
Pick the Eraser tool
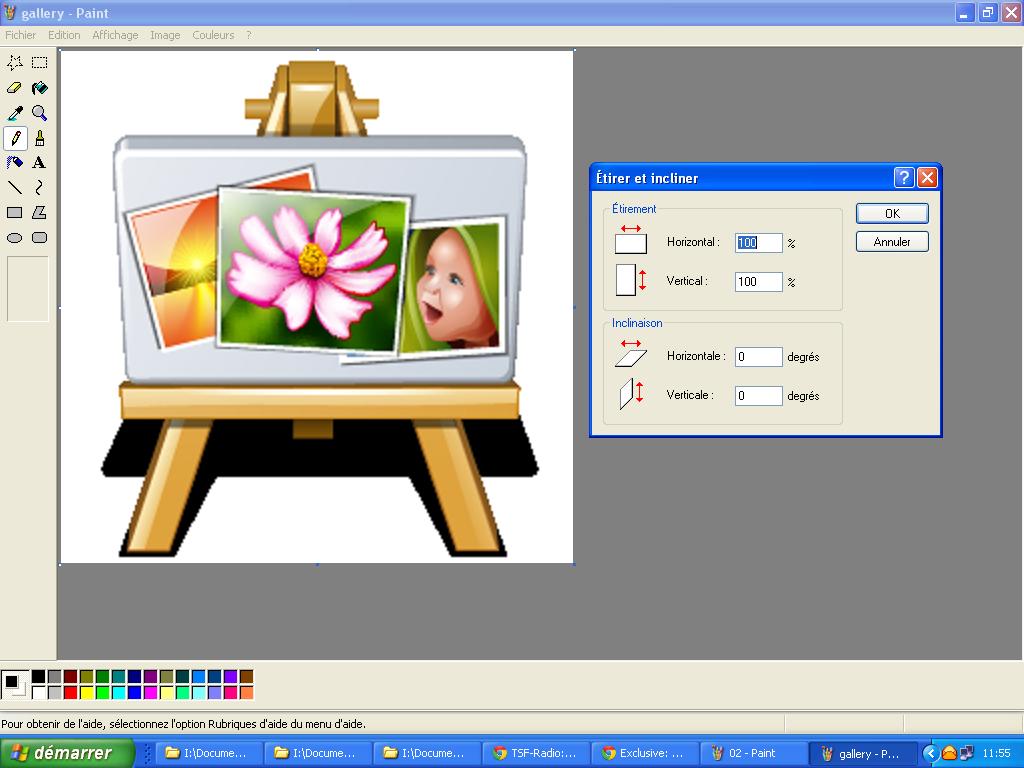pos(15,88)
